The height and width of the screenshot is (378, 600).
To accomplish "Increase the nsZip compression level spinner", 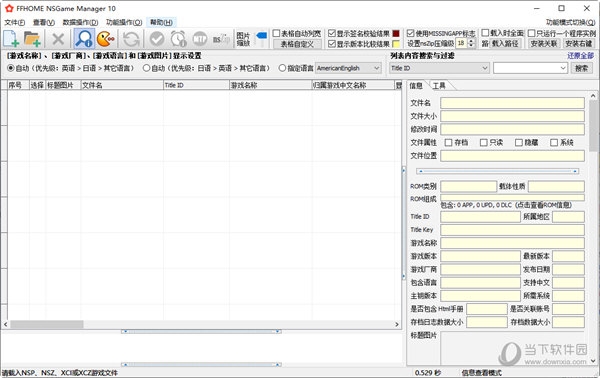I will [x=471, y=41].
